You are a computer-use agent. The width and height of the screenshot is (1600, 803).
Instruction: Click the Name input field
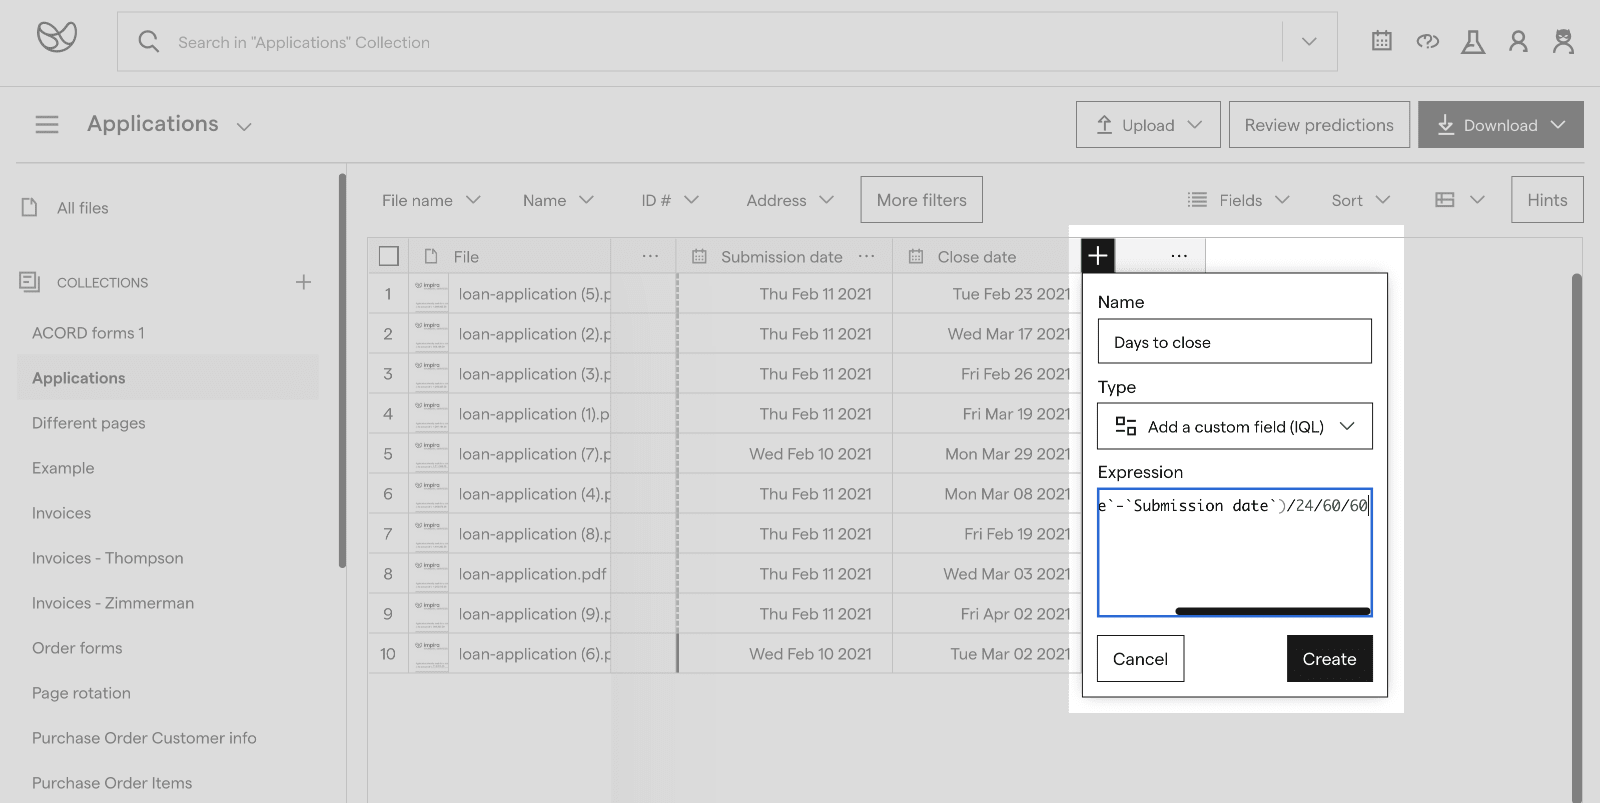coord(1235,341)
